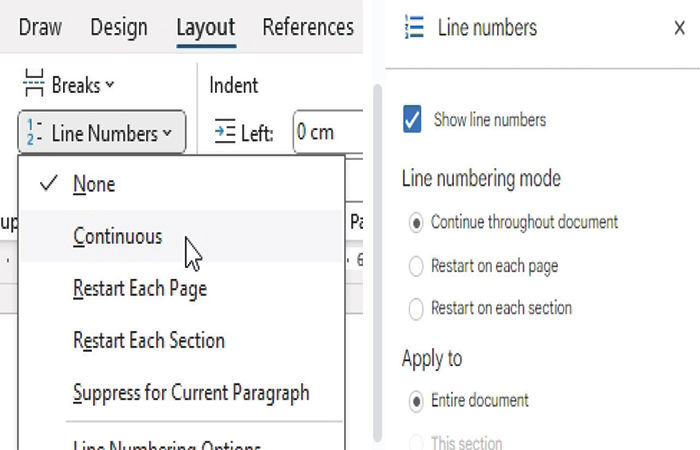The height and width of the screenshot is (450, 700).
Task: Choose Restart Each Section option
Action: point(181,340)
